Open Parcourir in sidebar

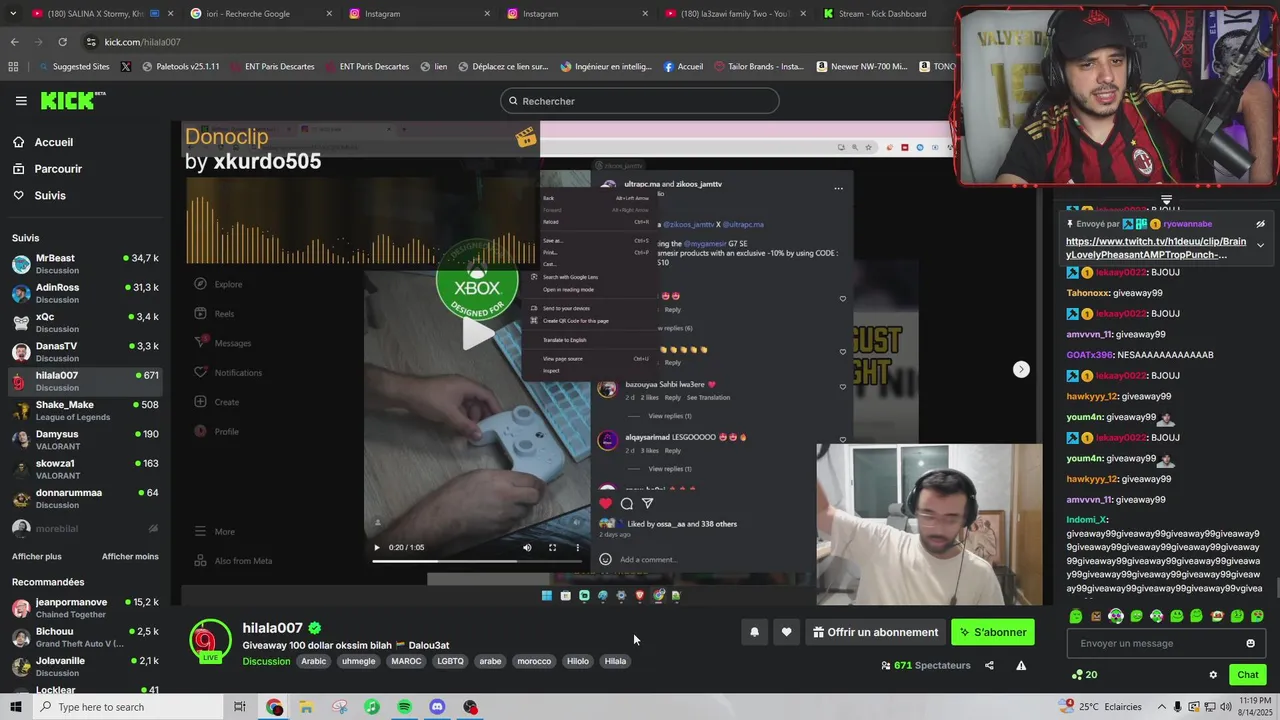click(58, 169)
